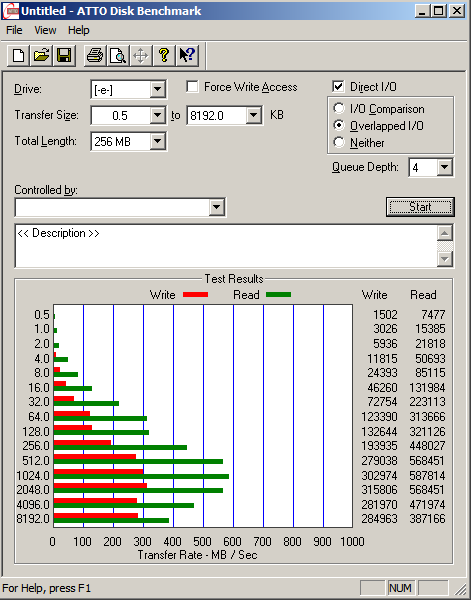Open the Help menu

click(78, 30)
